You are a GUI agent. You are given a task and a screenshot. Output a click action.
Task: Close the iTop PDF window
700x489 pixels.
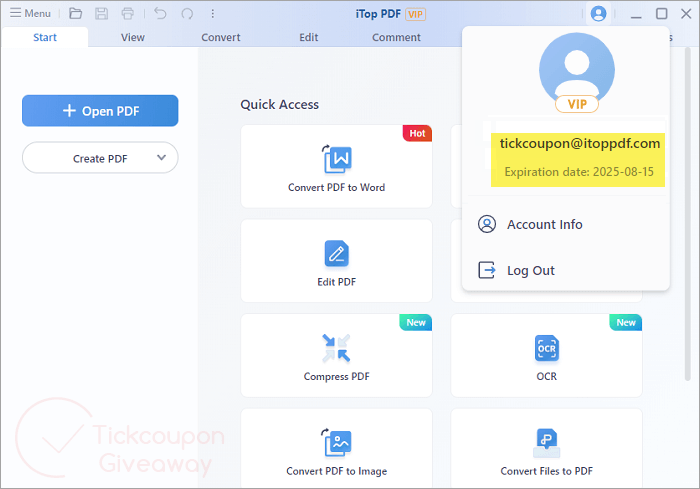pyautogui.click(x=686, y=13)
